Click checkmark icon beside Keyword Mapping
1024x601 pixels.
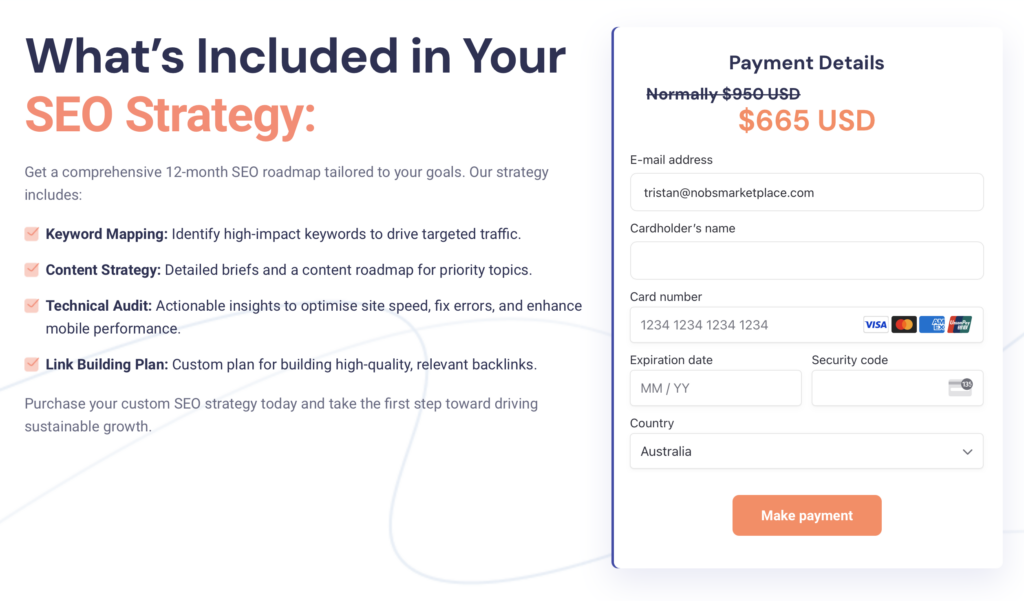point(32,234)
